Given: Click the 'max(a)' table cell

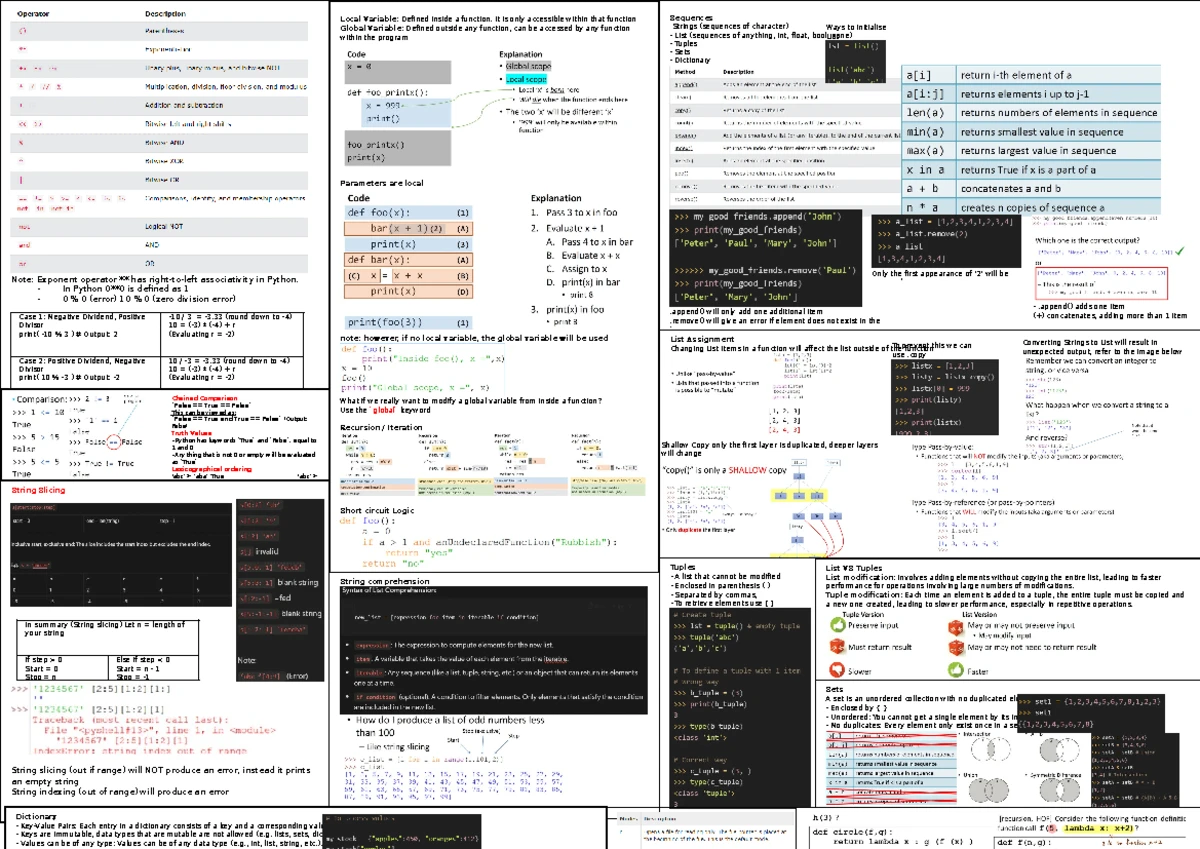Looking at the screenshot, I should click(929, 151).
